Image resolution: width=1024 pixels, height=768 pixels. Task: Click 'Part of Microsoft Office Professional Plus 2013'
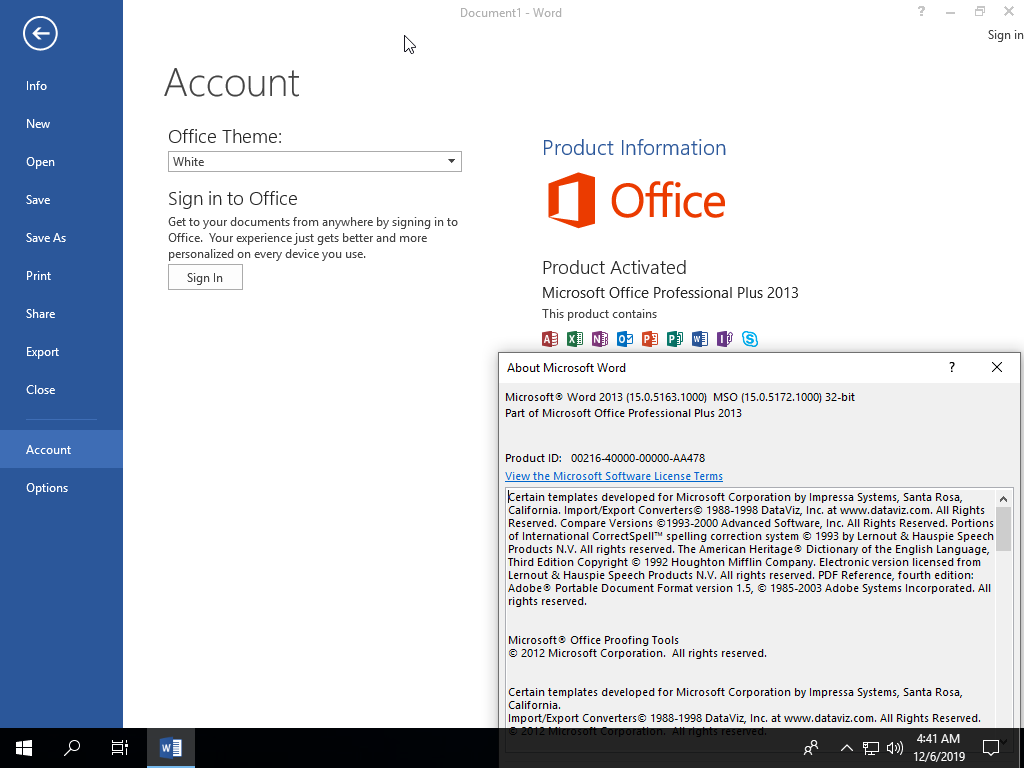coord(623,413)
